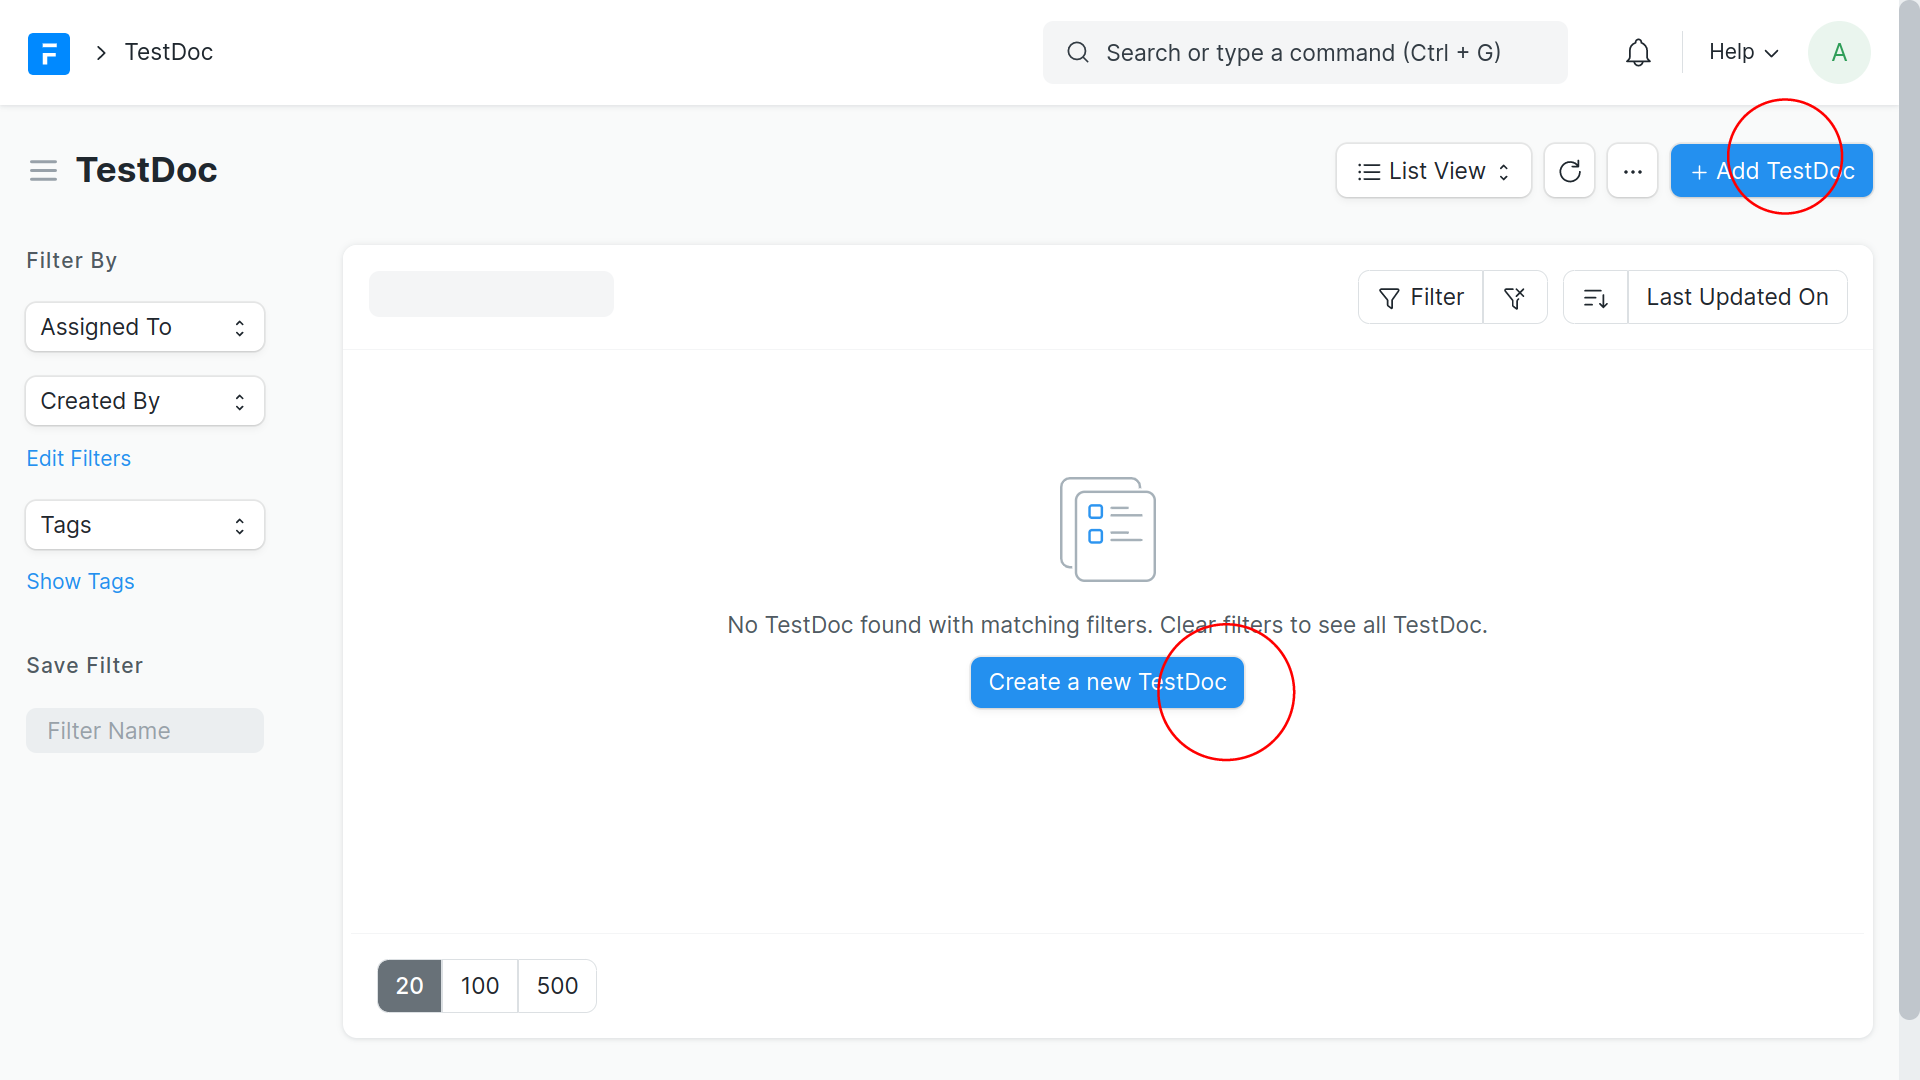Click the Filter Name input field
Viewport: 1920px width, 1080px height.
tap(146, 731)
